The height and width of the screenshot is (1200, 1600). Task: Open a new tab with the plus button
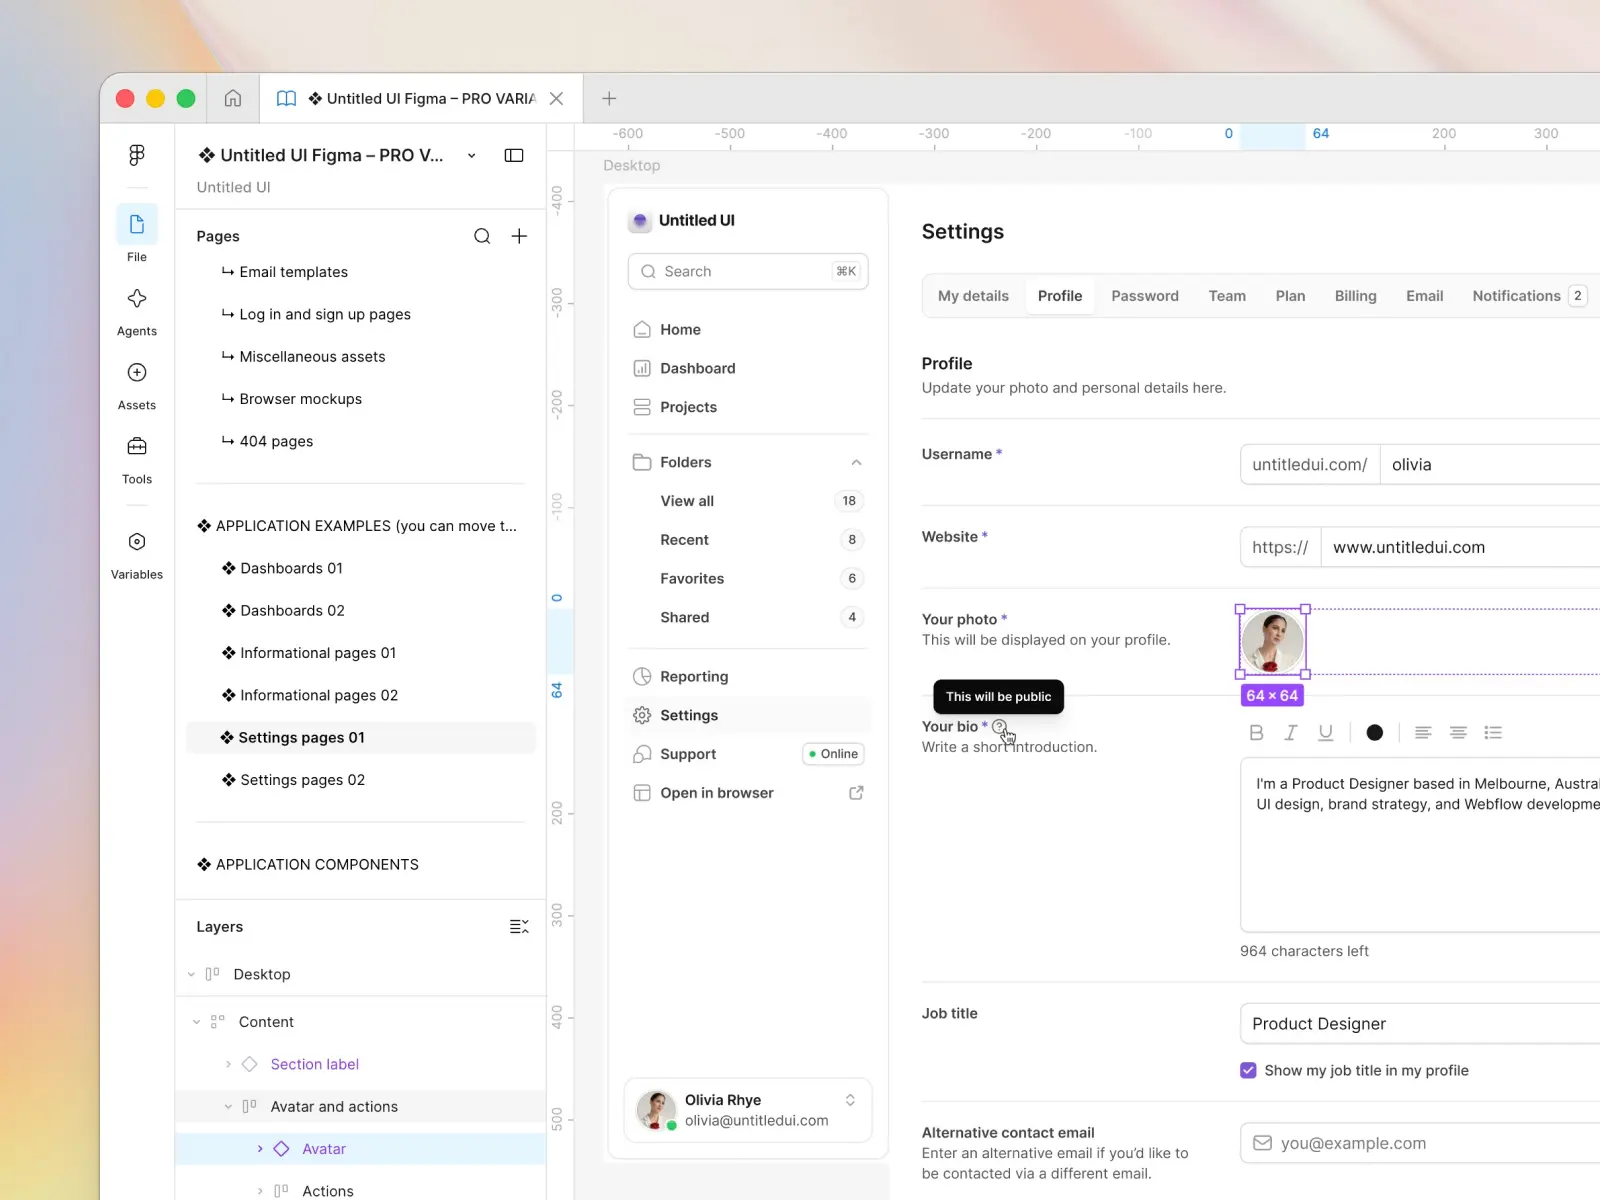609,98
